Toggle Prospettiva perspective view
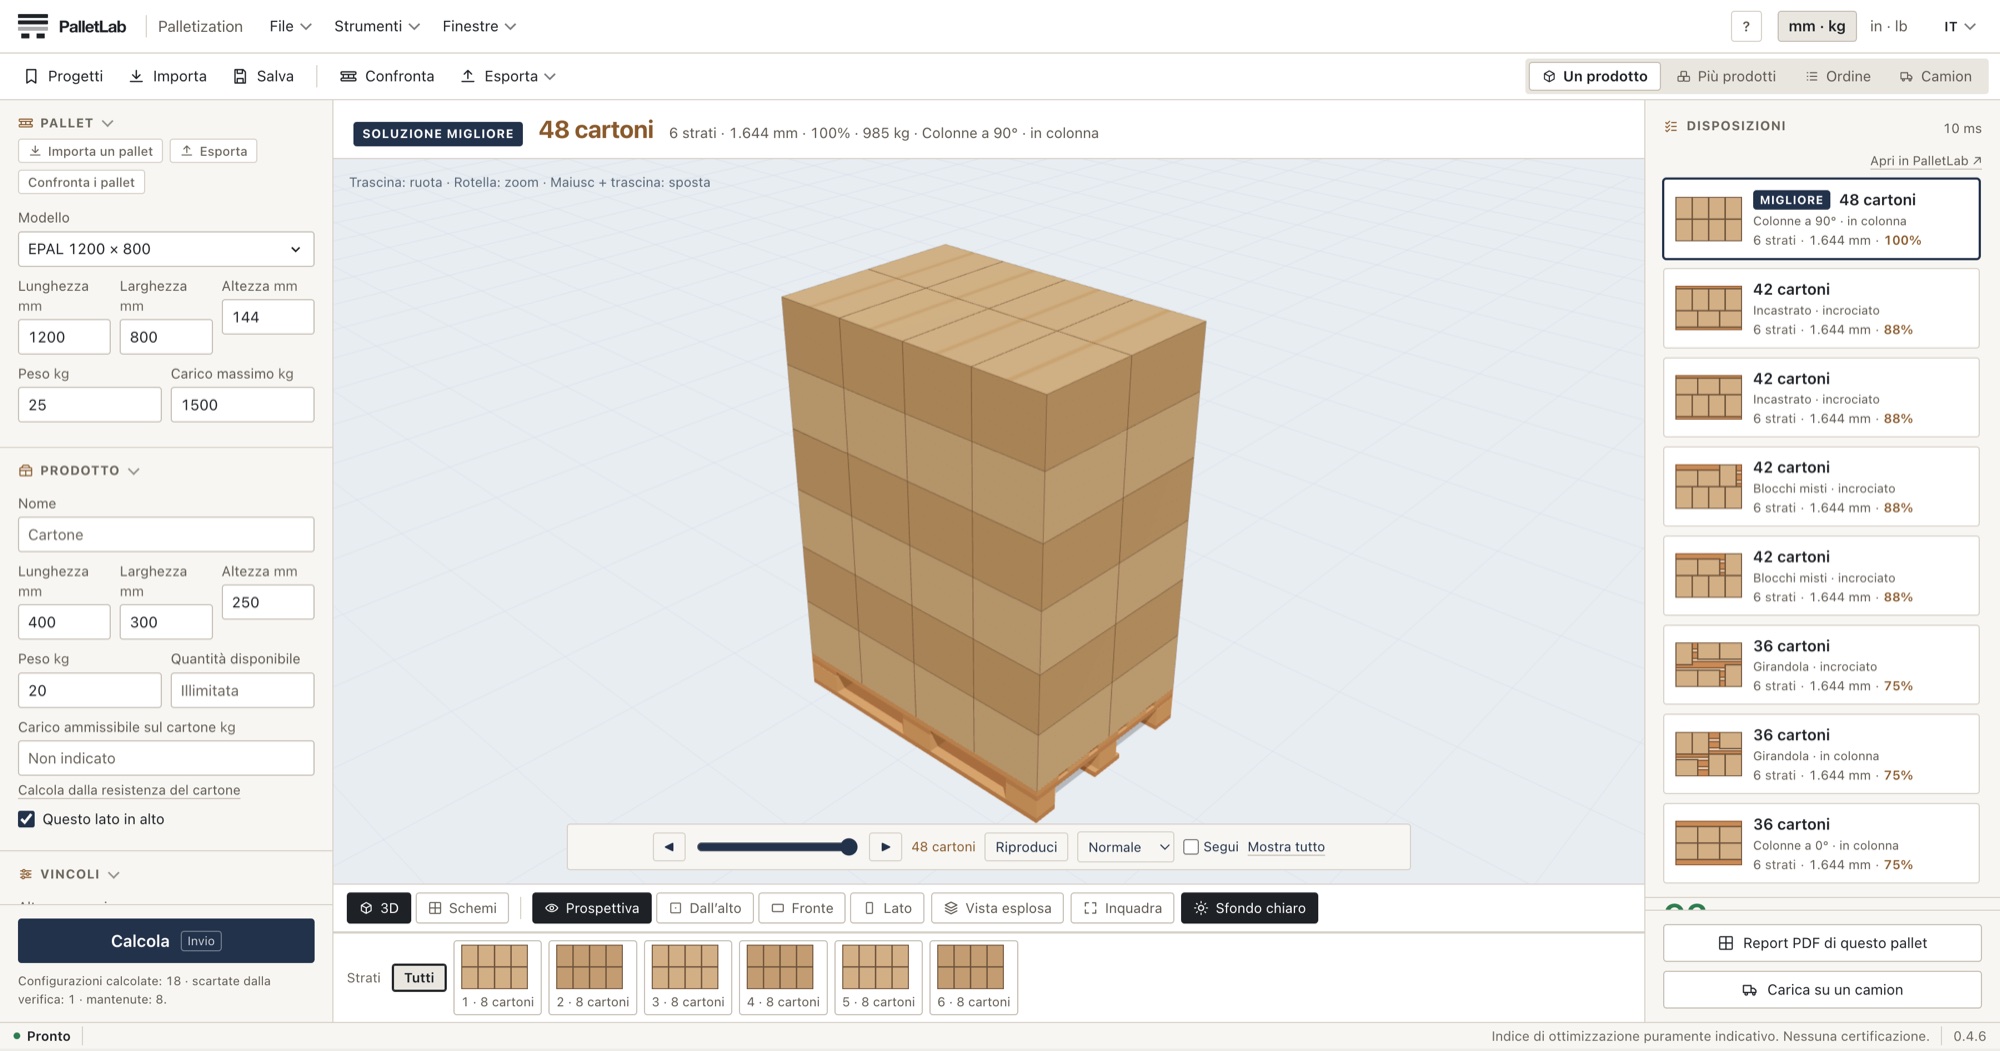The height and width of the screenshot is (1051, 2000). [x=592, y=908]
